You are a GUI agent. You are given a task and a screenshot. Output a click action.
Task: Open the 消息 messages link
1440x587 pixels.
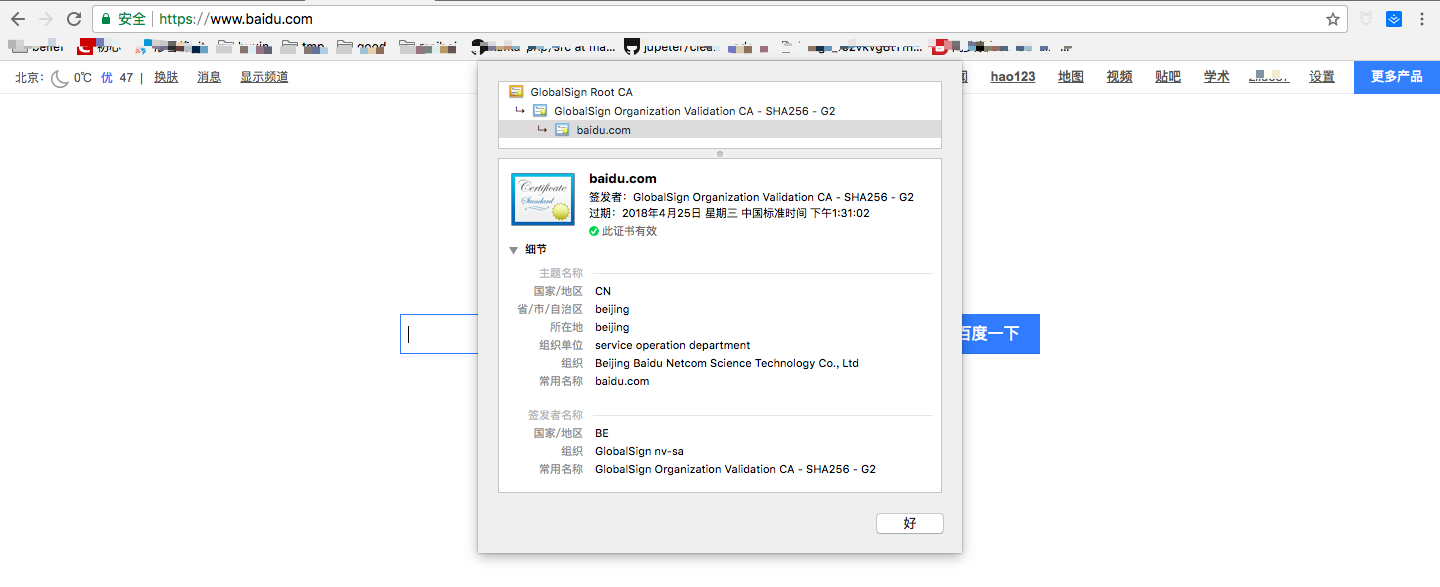pos(209,77)
